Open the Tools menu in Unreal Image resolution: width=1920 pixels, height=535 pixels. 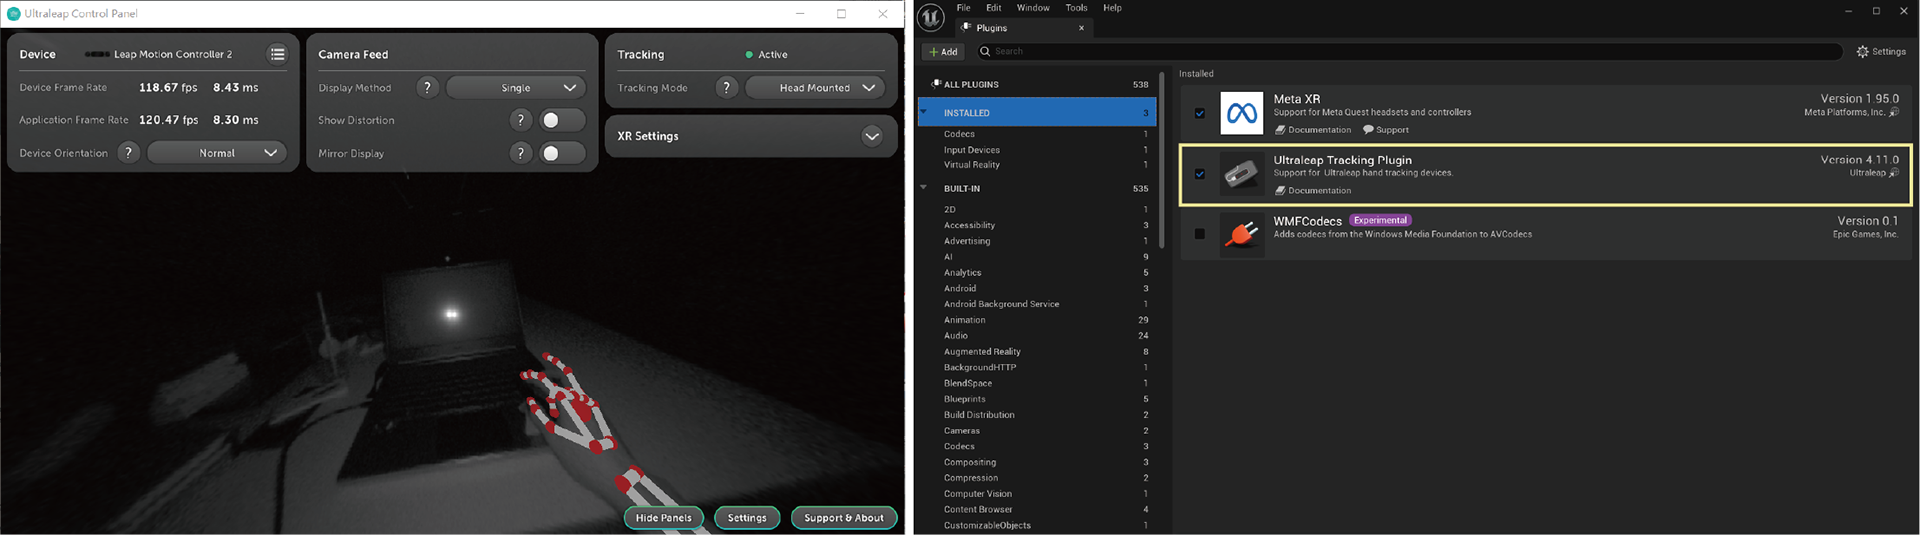pyautogui.click(x=1076, y=8)
